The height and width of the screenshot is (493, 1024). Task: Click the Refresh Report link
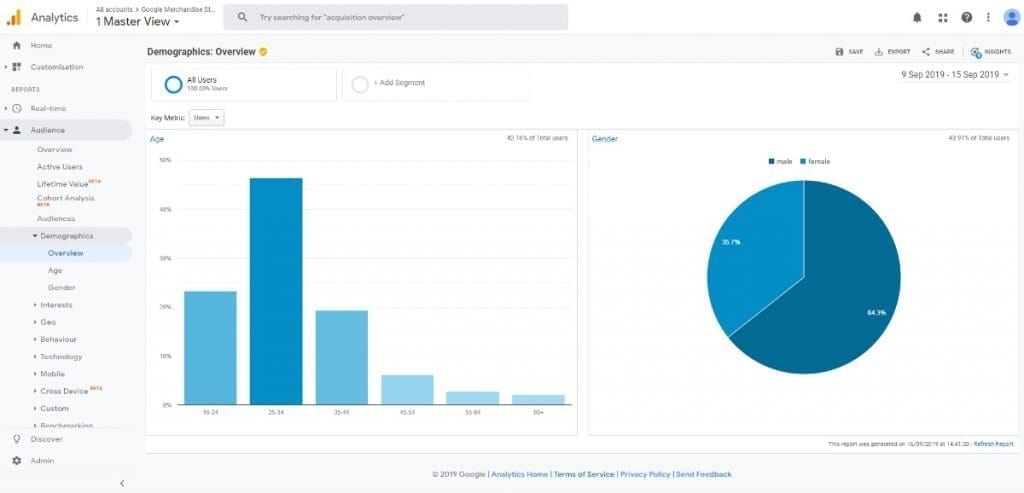[x=993, y=444]
